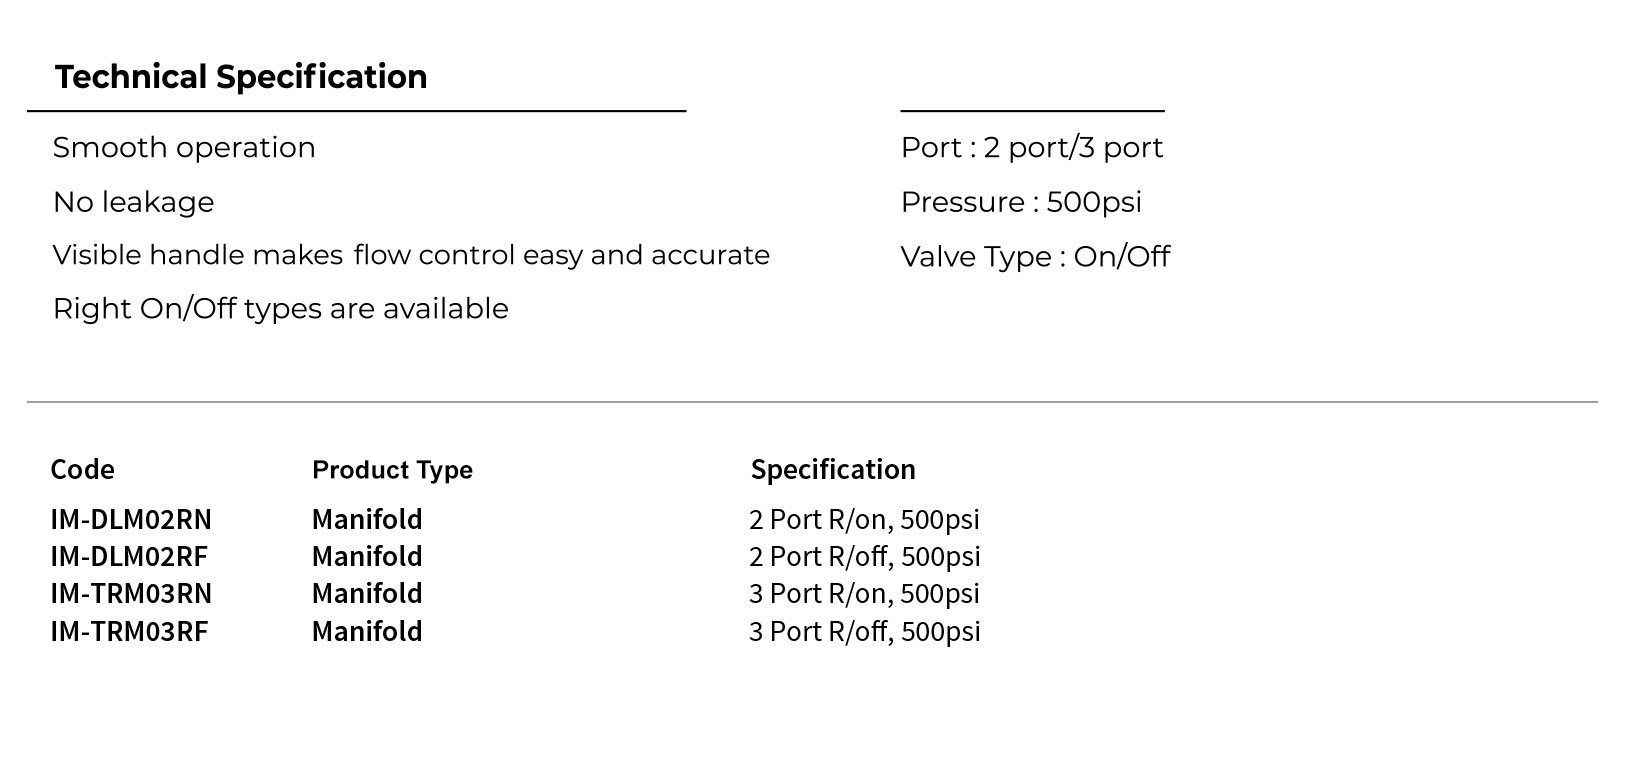Click the Port : 2 port/3 port text
1626x757 pixels.
pyautogui.click(x=1031, y=148)
